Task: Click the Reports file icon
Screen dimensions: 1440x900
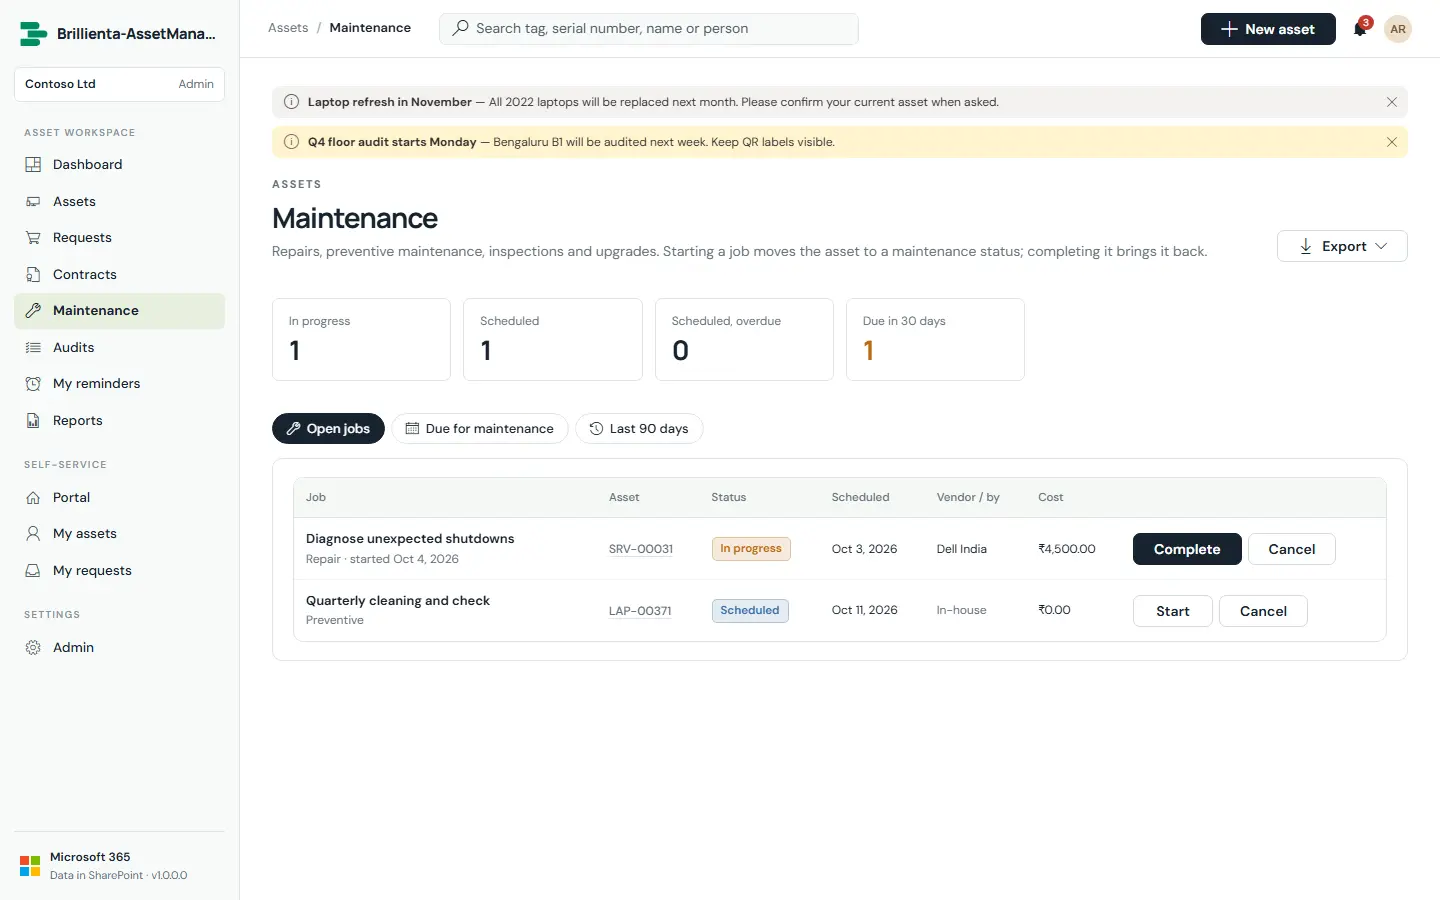Action: click(33, 421)
